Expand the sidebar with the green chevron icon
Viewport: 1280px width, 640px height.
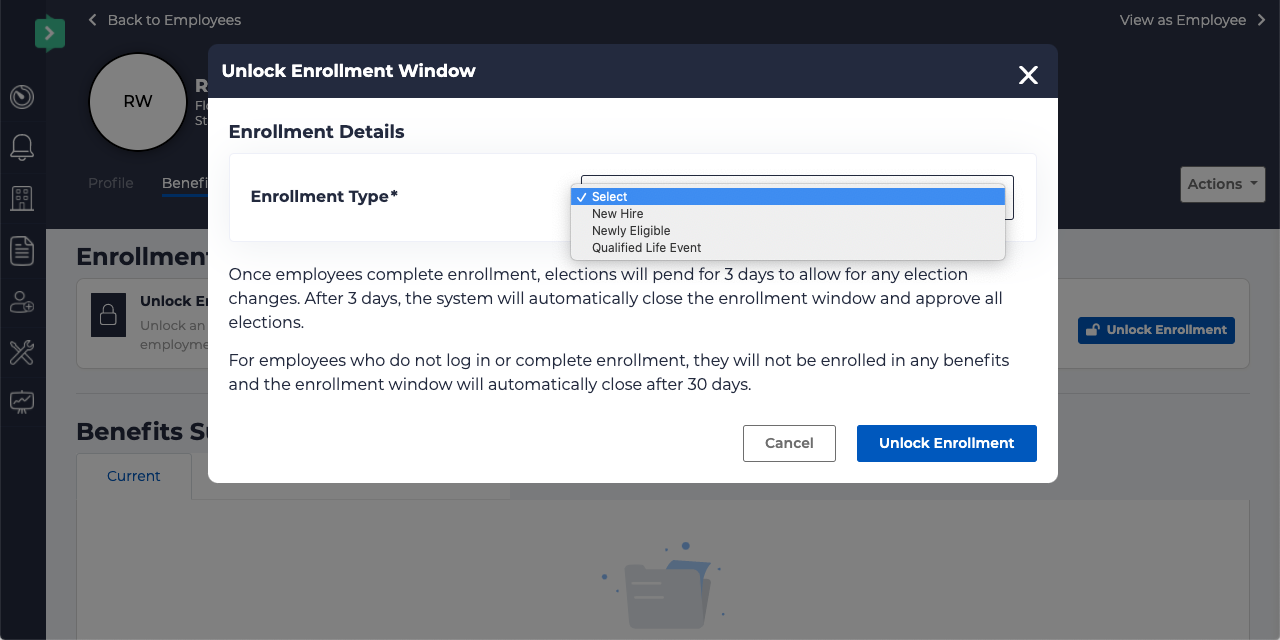49,32
